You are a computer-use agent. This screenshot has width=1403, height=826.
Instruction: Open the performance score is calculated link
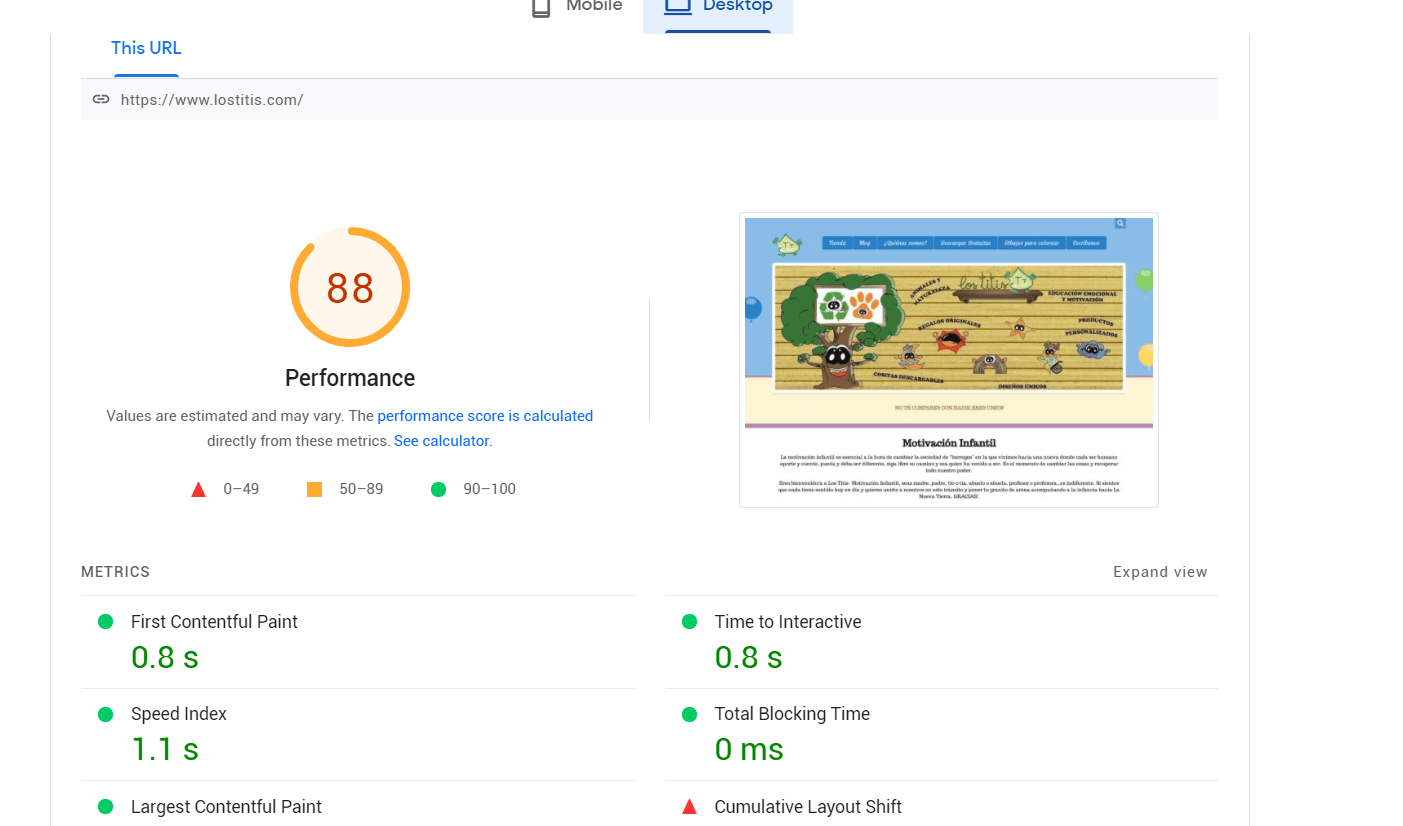(485, 416)
